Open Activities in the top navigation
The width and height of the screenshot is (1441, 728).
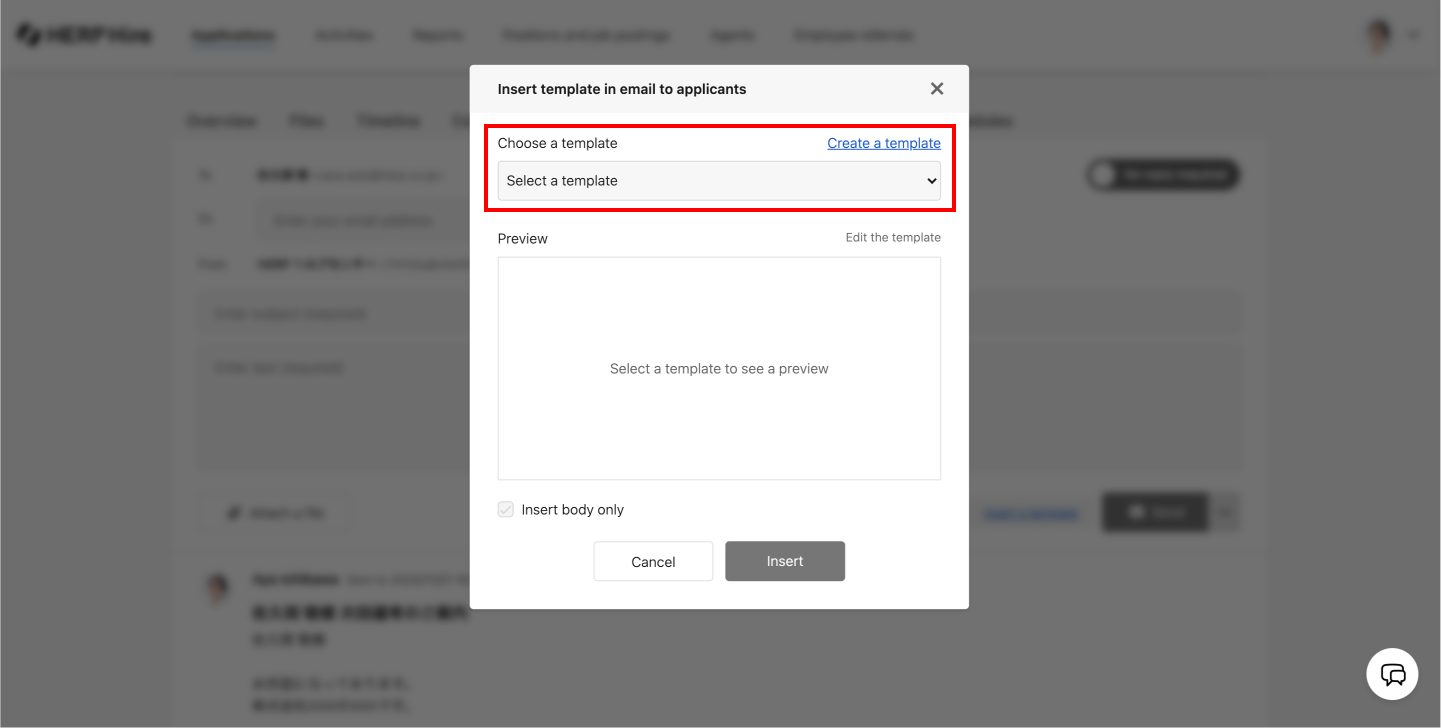point(344,36)
